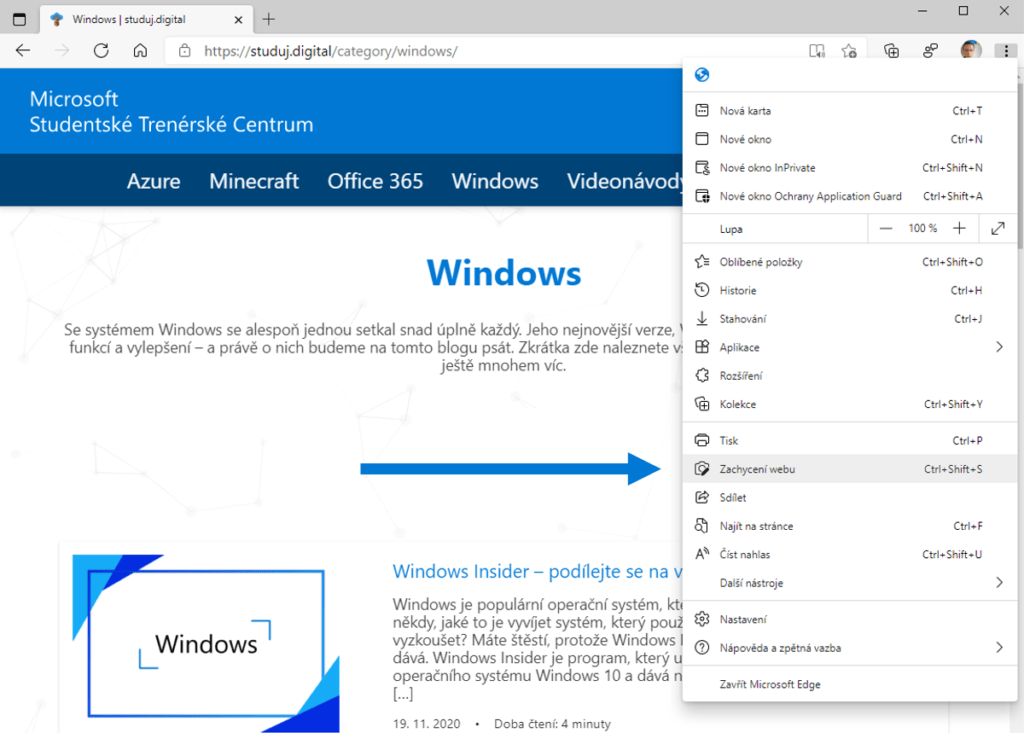
Task: Open the Collections toolbar icon
Action: pos(891,51)
